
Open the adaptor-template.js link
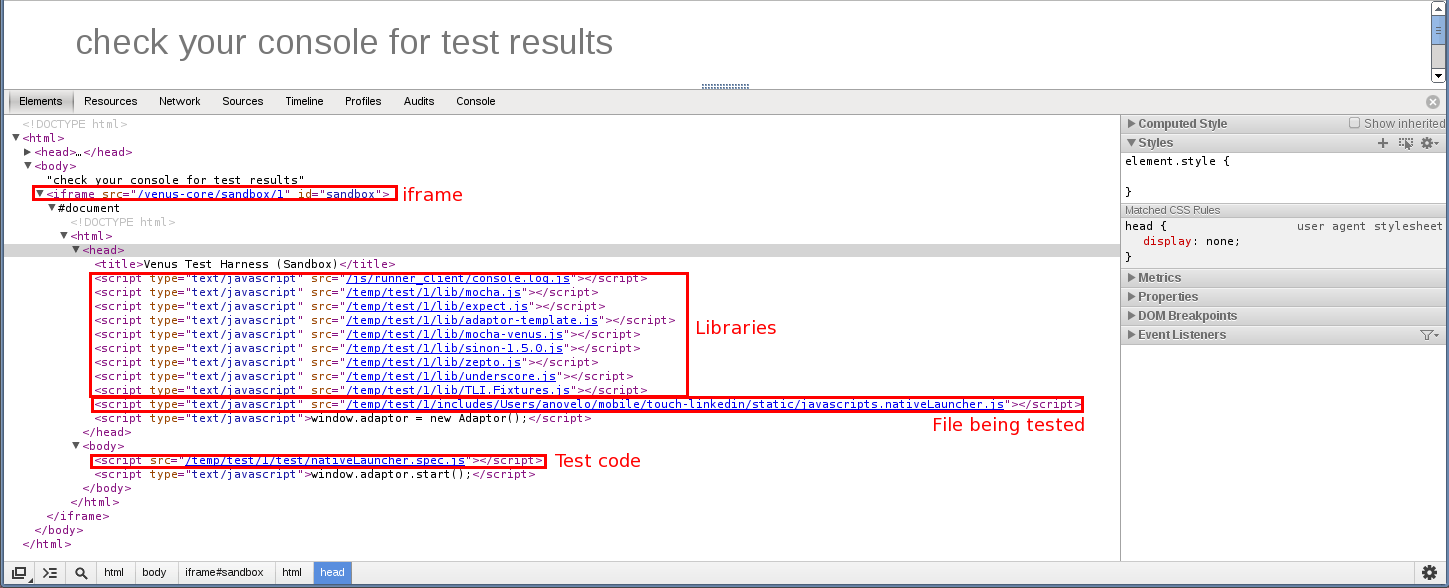pyautogui.click(x=471, y=320)
